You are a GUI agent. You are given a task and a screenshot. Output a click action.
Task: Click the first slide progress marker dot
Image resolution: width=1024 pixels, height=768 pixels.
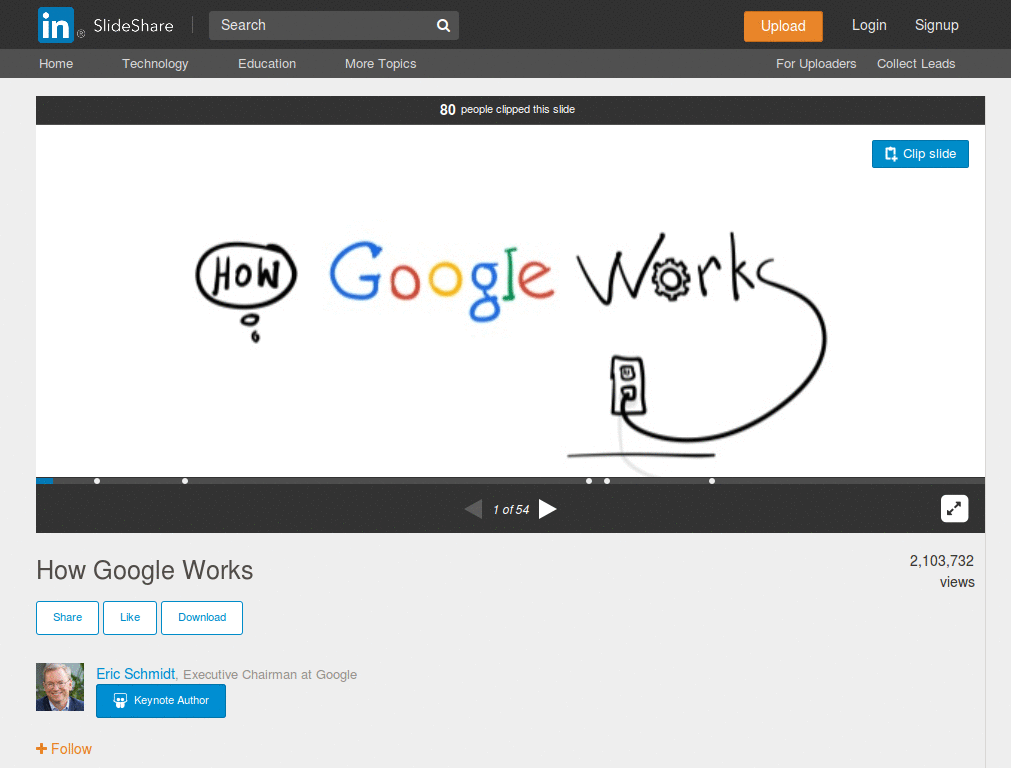tap(97, 481)
